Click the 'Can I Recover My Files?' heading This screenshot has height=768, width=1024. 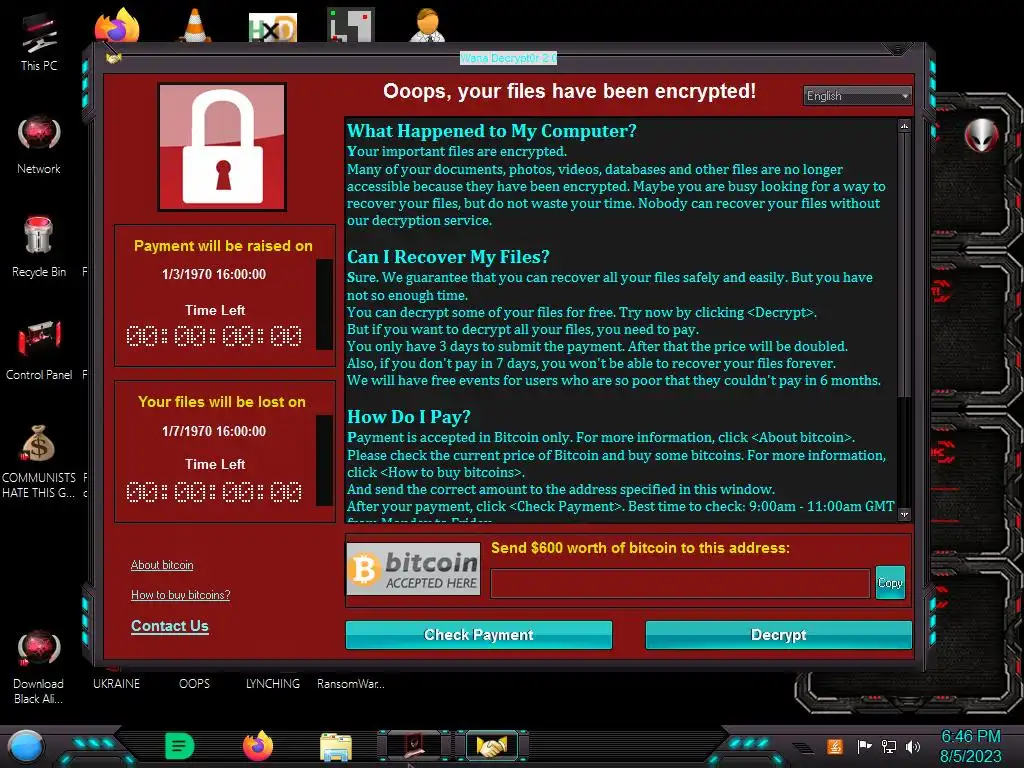448,257
